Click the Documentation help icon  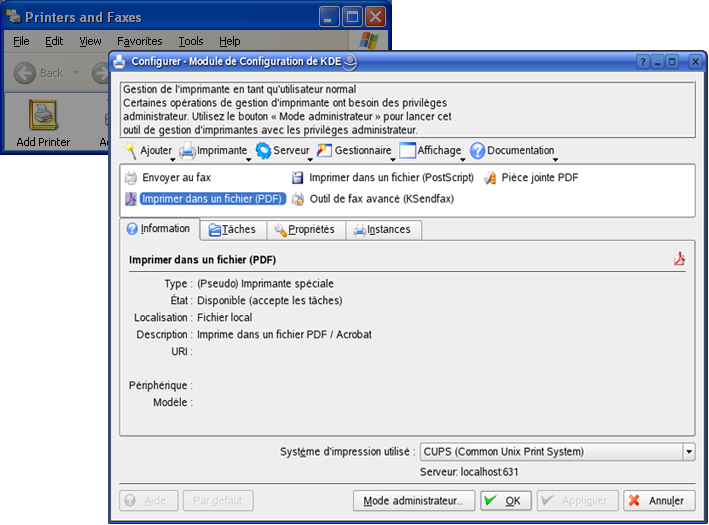pos(477,151)
